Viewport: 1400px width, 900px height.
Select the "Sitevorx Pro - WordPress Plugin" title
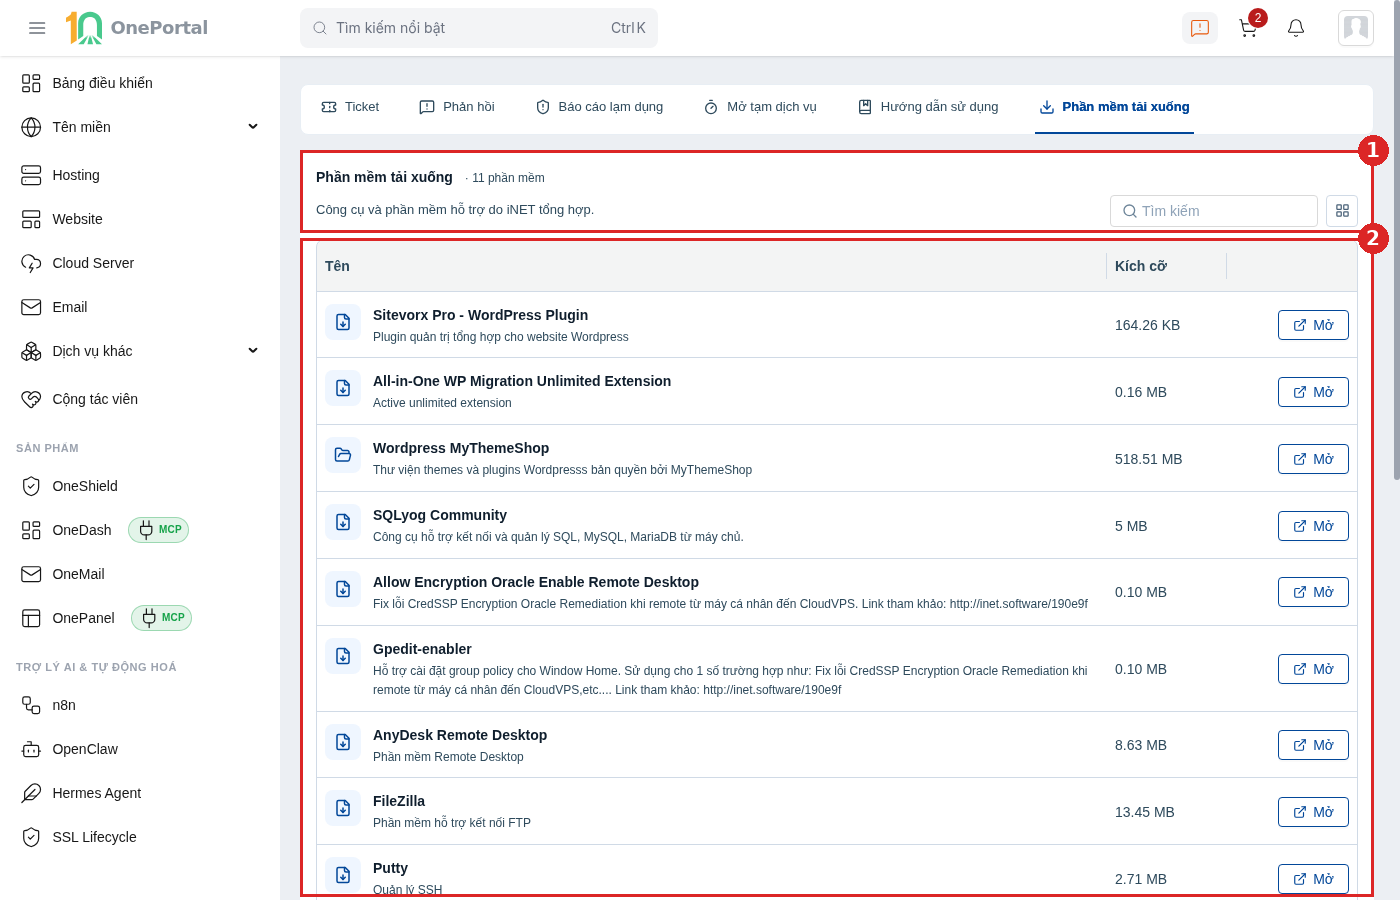tap(480, 315)
